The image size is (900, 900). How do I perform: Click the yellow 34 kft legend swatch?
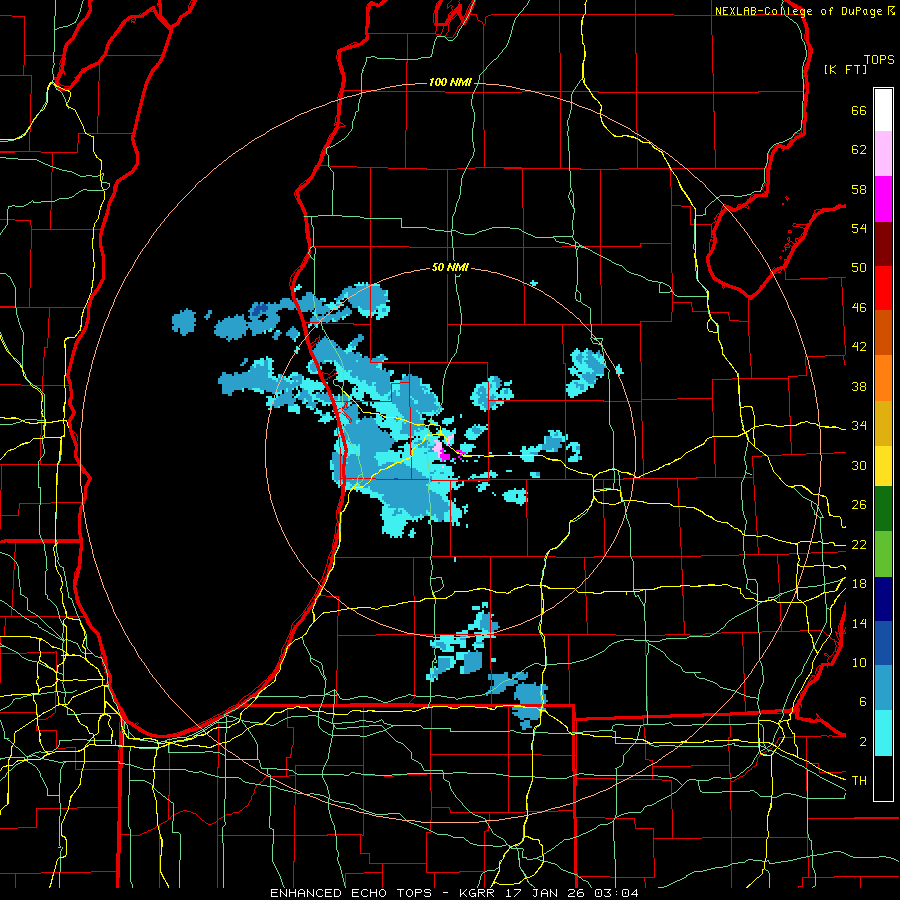(x=883, y=466)
